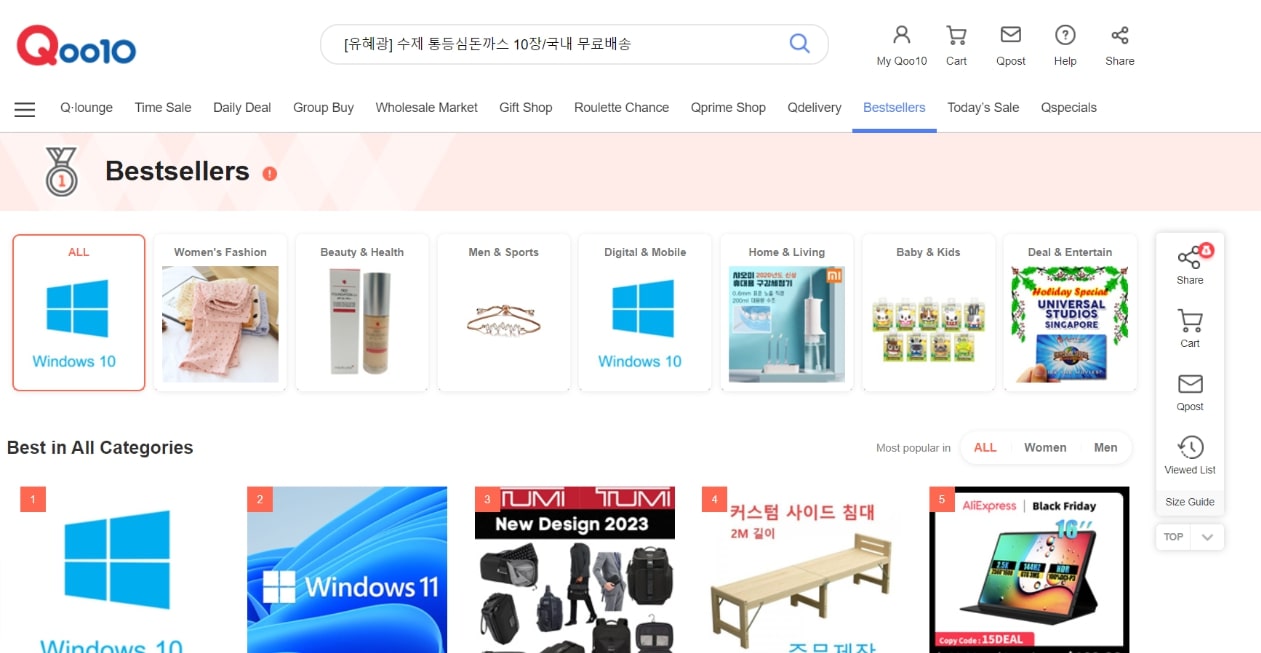
Task: Select Baby & Kids category card
Action: [x=929, y=313]
